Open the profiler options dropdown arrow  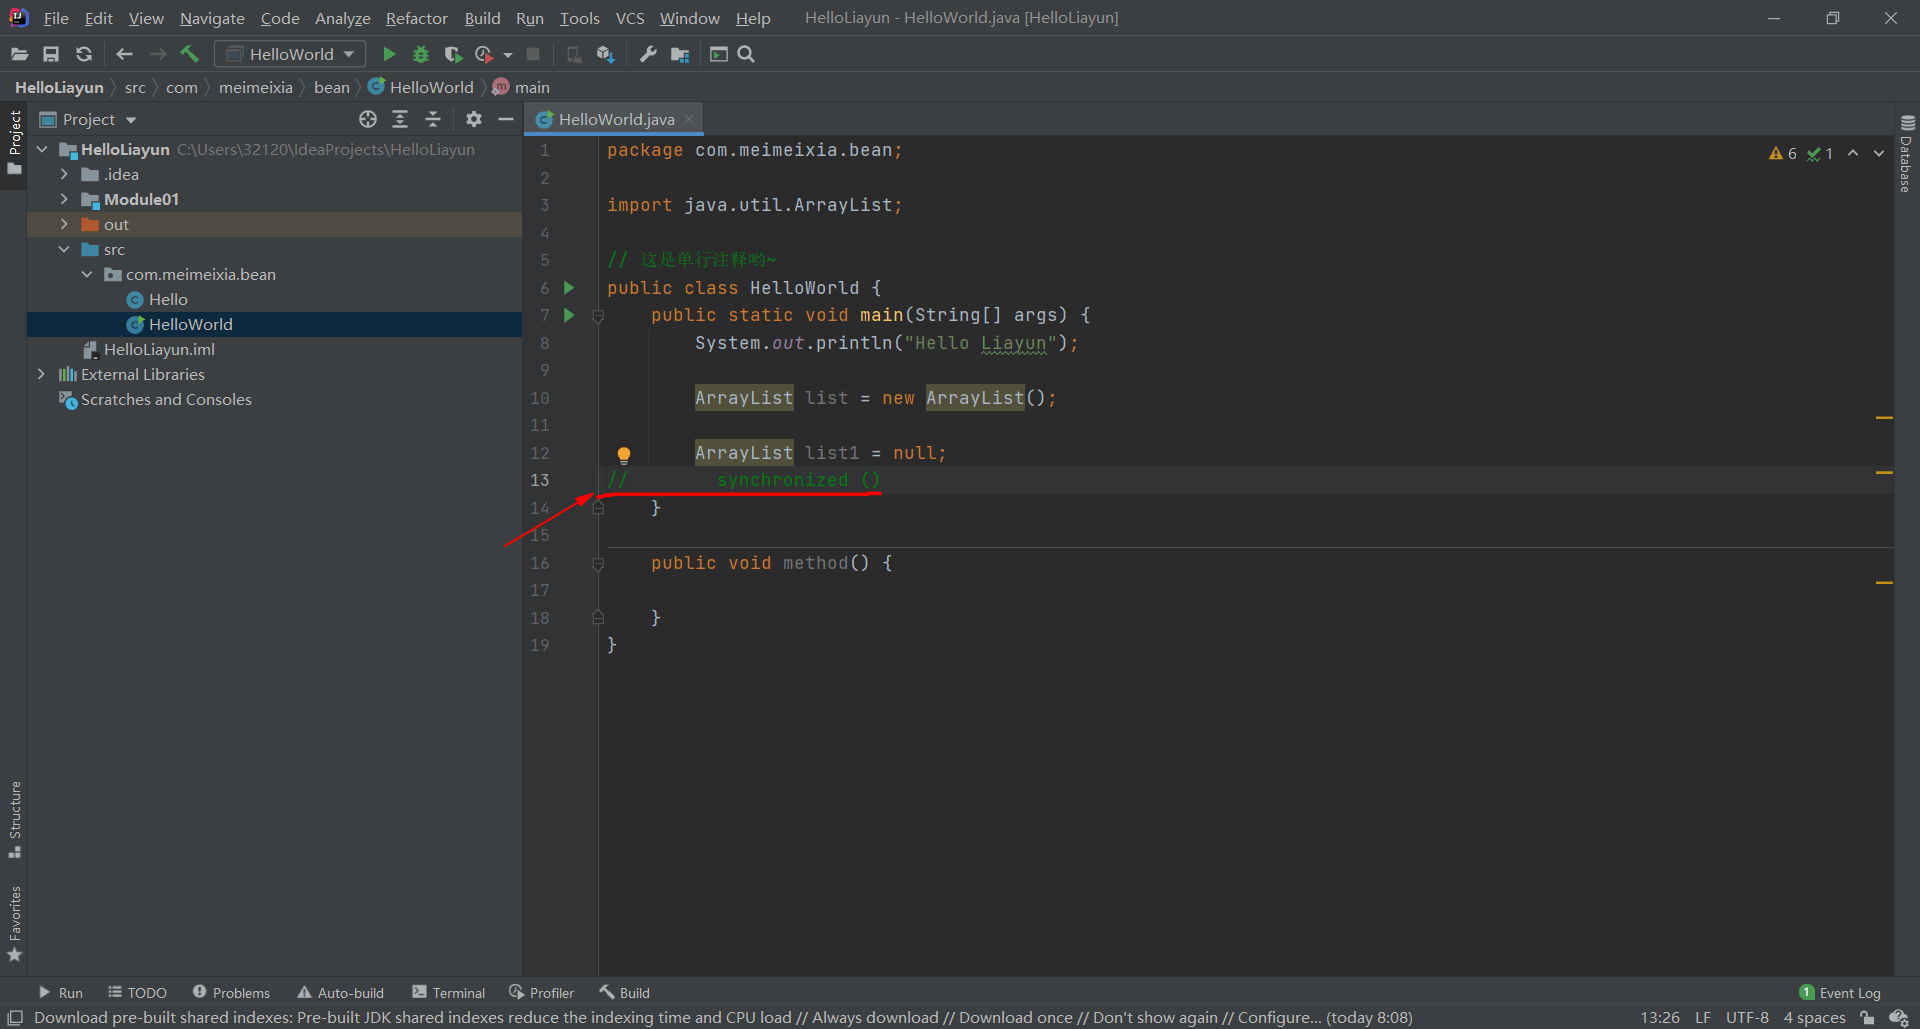[508, 55]
